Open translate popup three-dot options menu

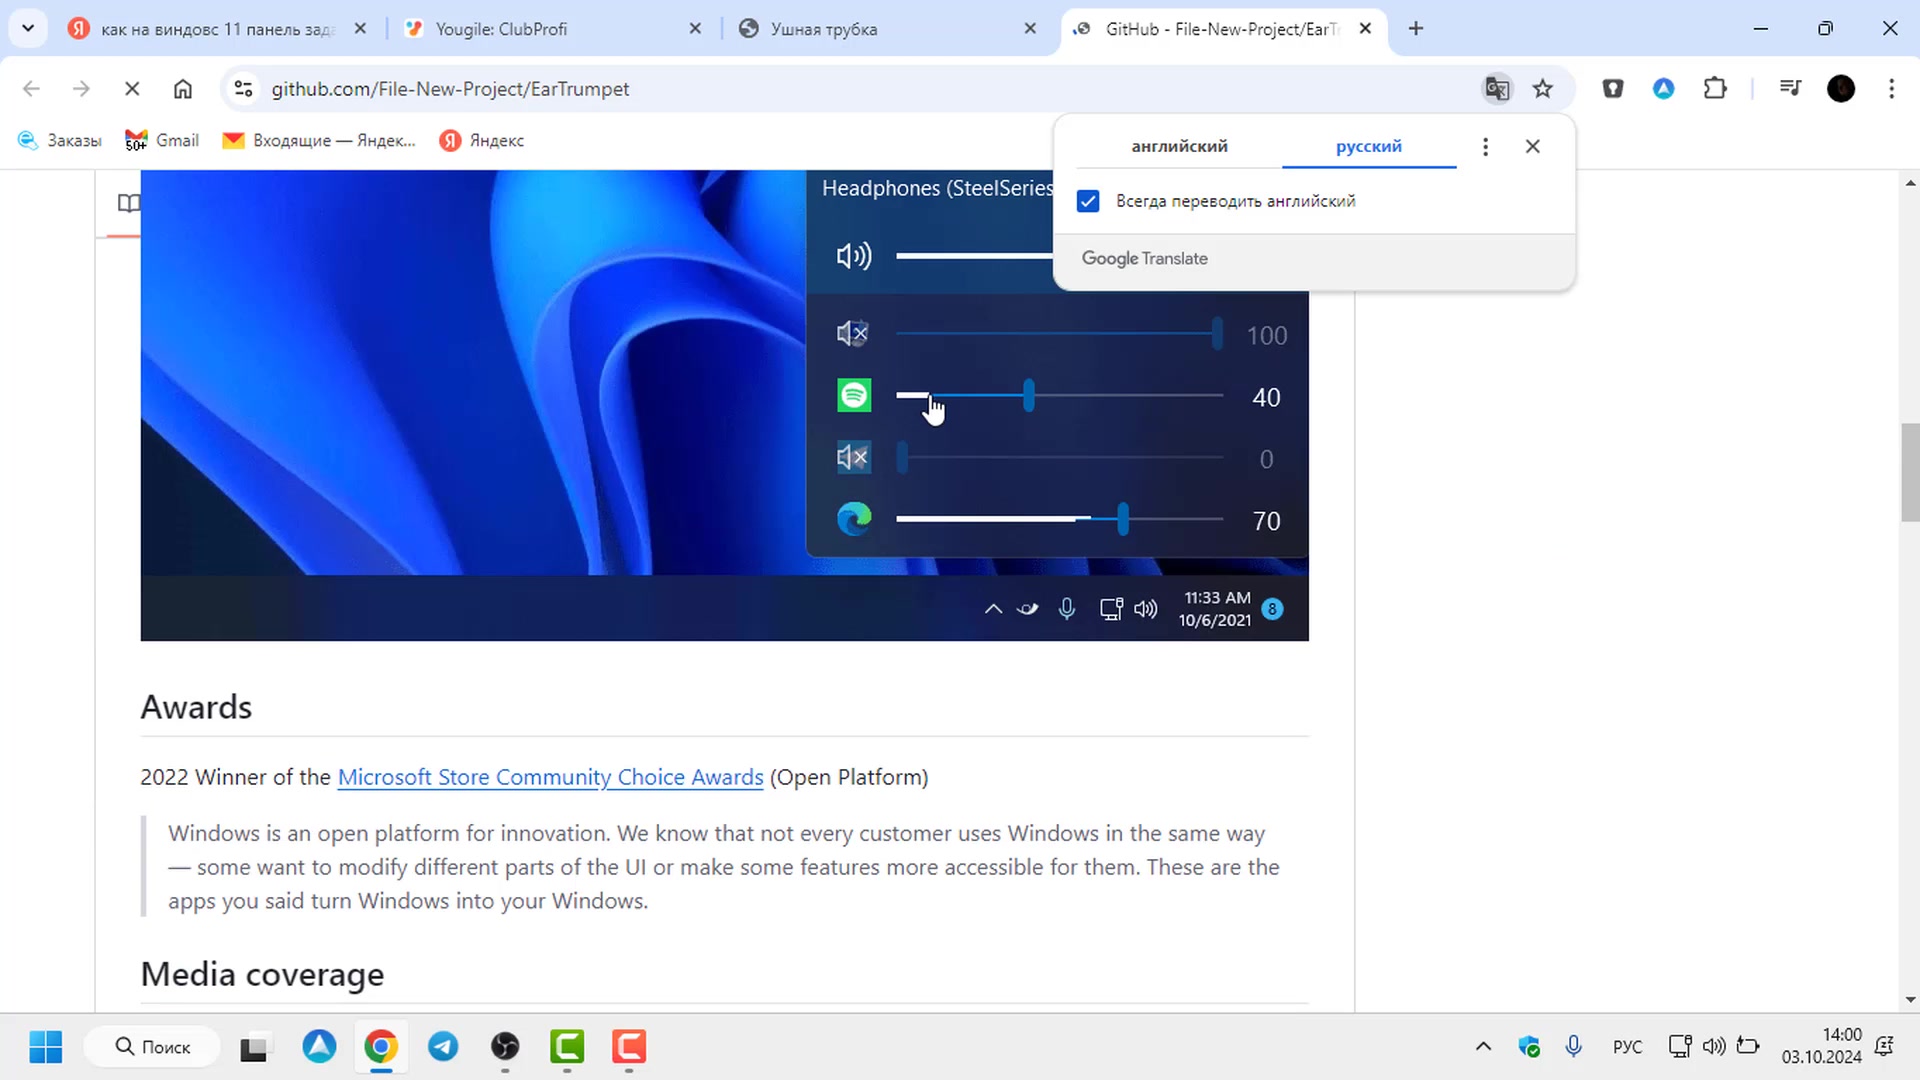click(x=1485, y=147)
